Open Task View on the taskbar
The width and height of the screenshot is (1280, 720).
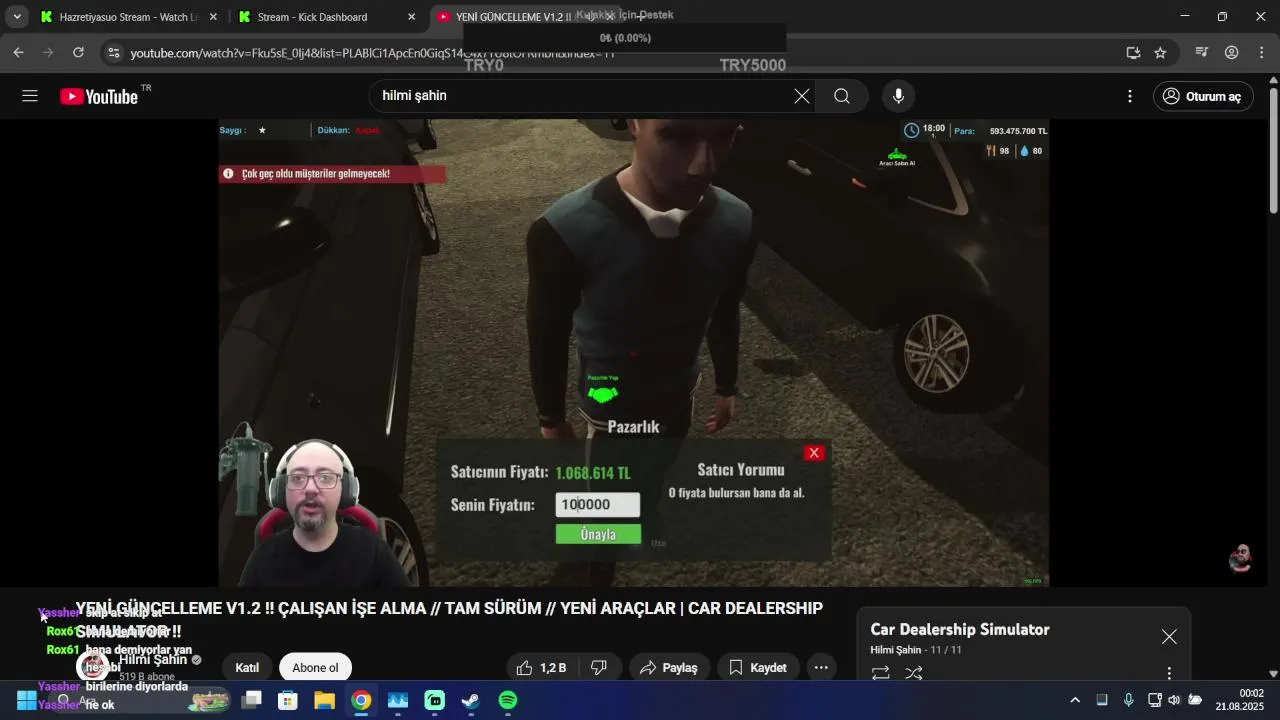[252, 701]
